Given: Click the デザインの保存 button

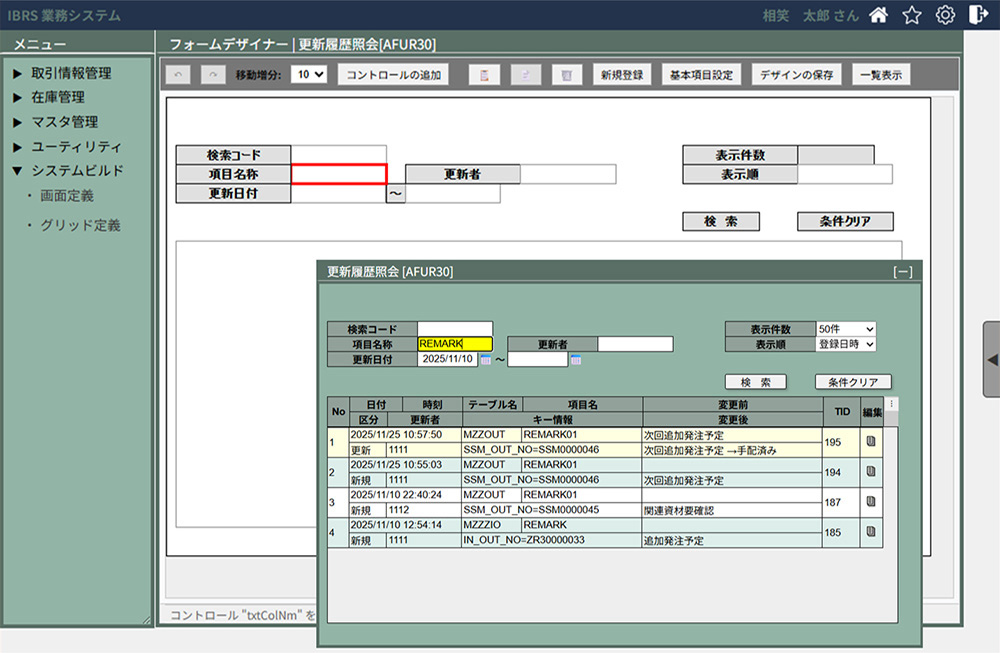Looking at the screenshot, I should click(x=796, y=75).
